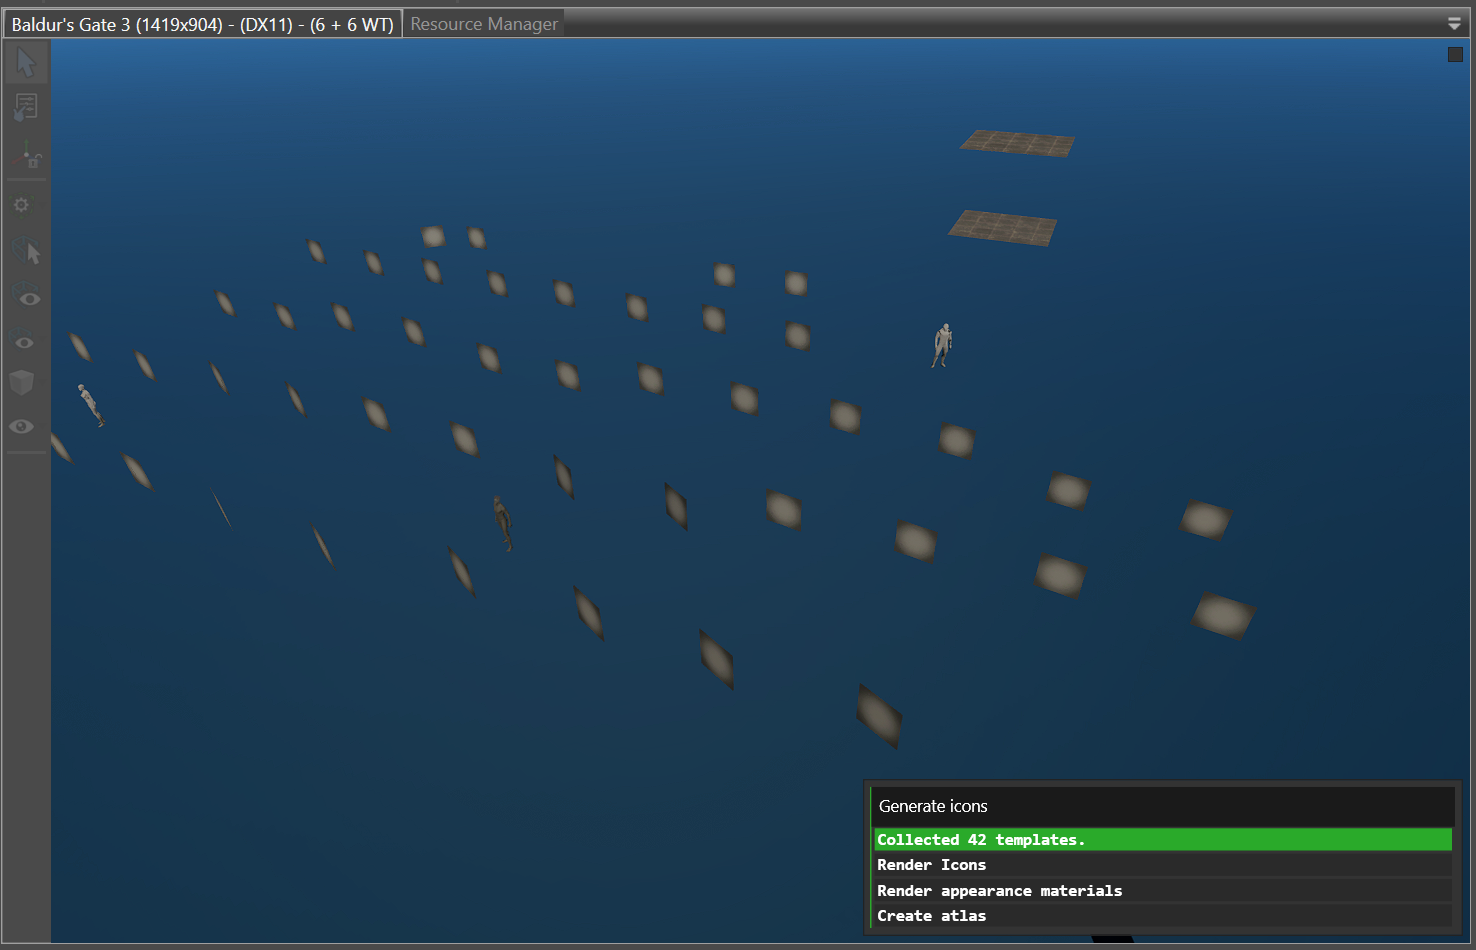Toggle the wireframe cube eye visibility
1476x950 pixels.
click(x=26, y=296)
